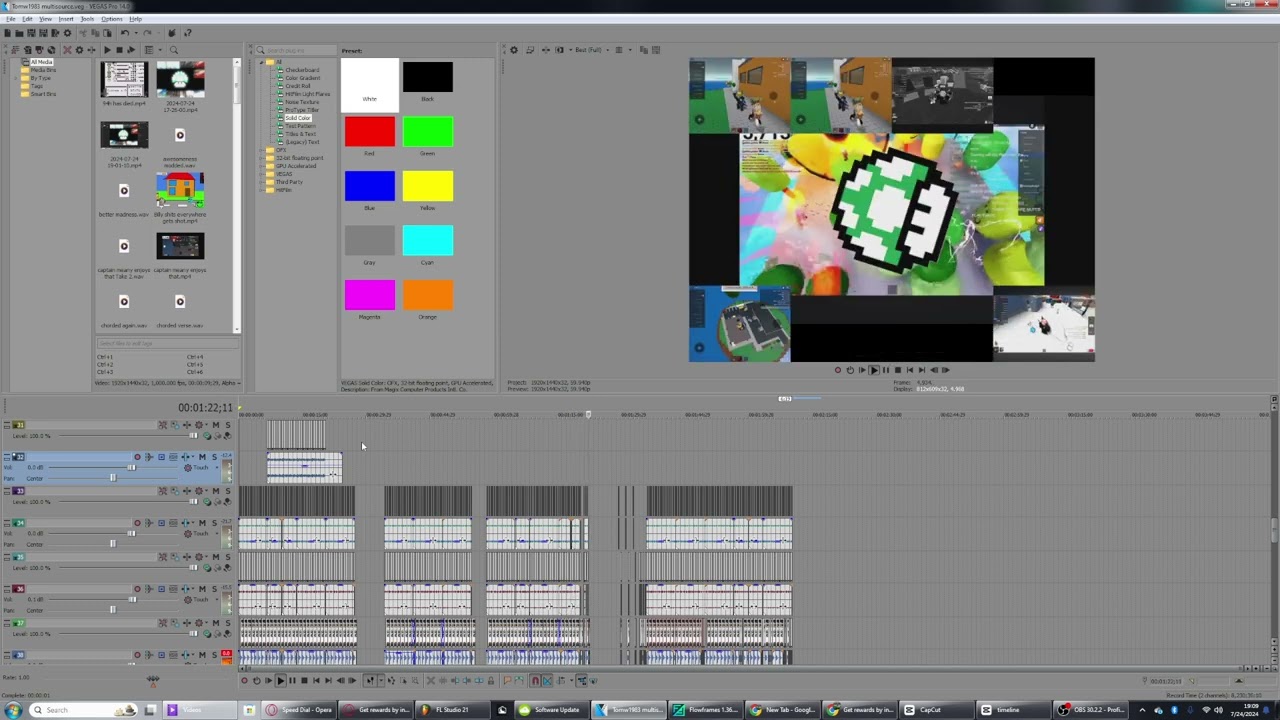Pause playback in the preview window
1280x720 pixels.
pos(885,370)
